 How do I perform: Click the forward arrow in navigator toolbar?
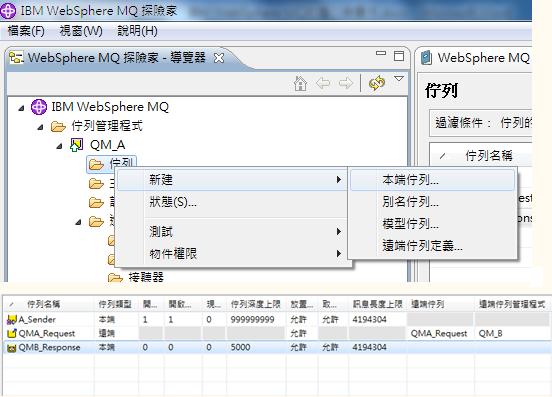[345, 83]
